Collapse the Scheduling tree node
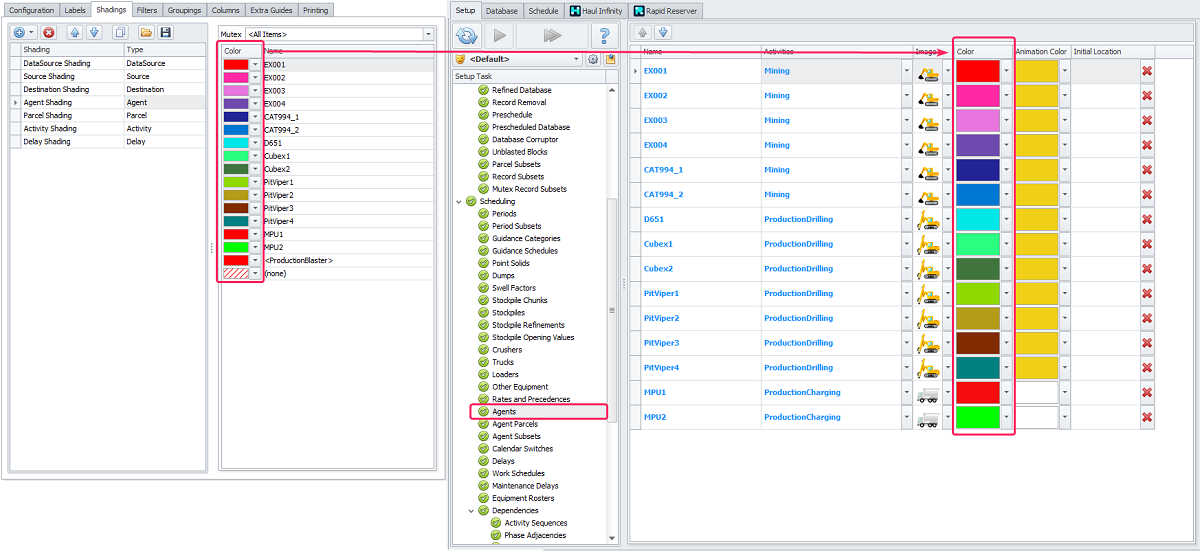 459,201
